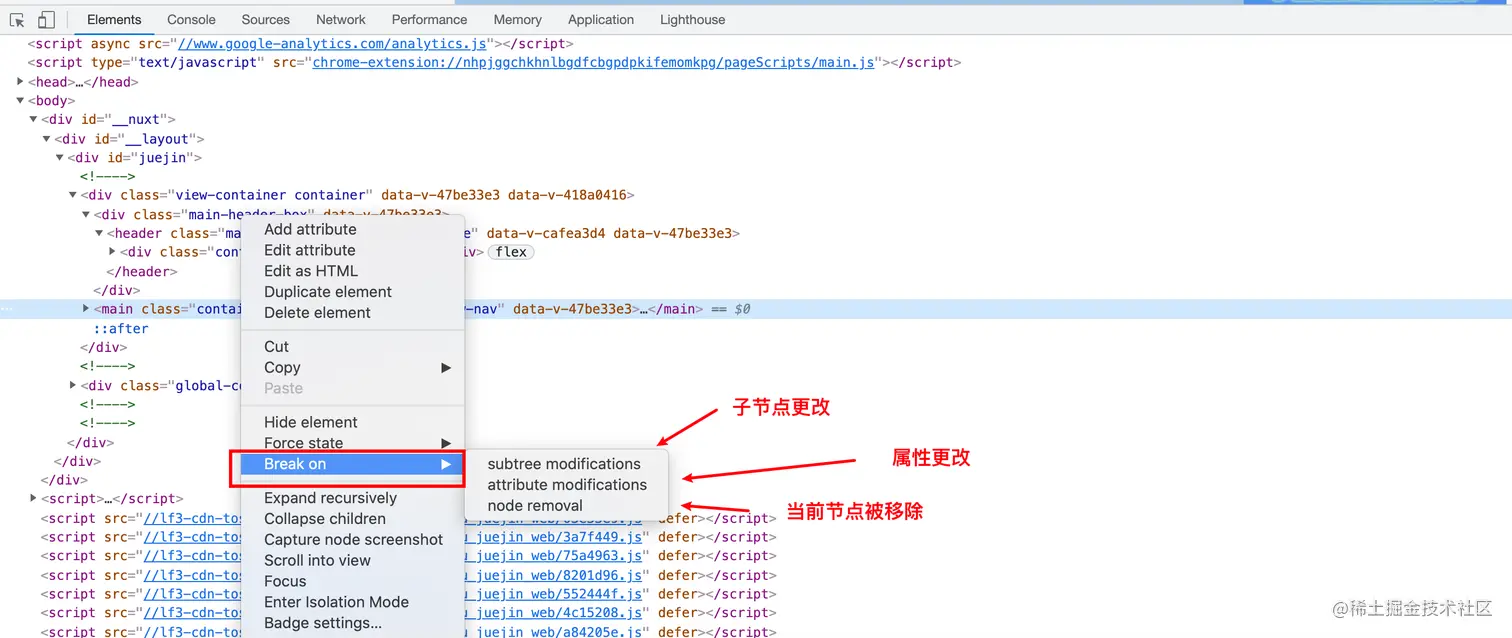
Task: Click the flex badge
Action: (511, 252)
